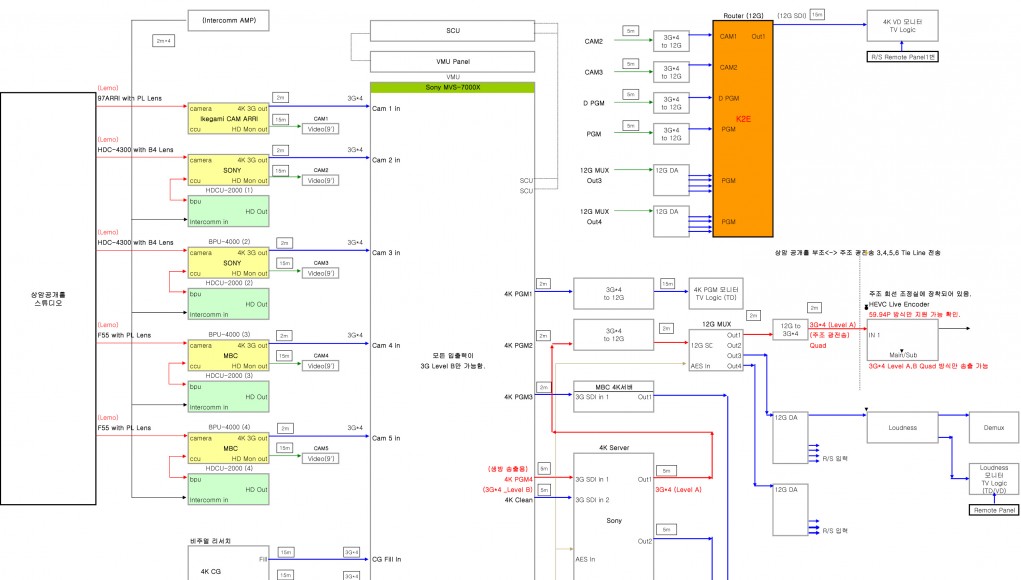1021x580 pixels.
Task: Select the Remote Panel box under Loudness monitor
Action: [994, 510]
